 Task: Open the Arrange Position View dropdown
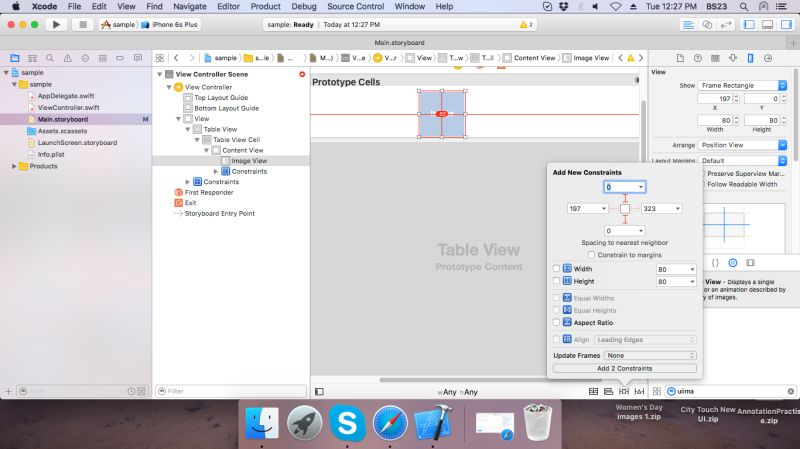pyautogui.click(x=742, y=145)
